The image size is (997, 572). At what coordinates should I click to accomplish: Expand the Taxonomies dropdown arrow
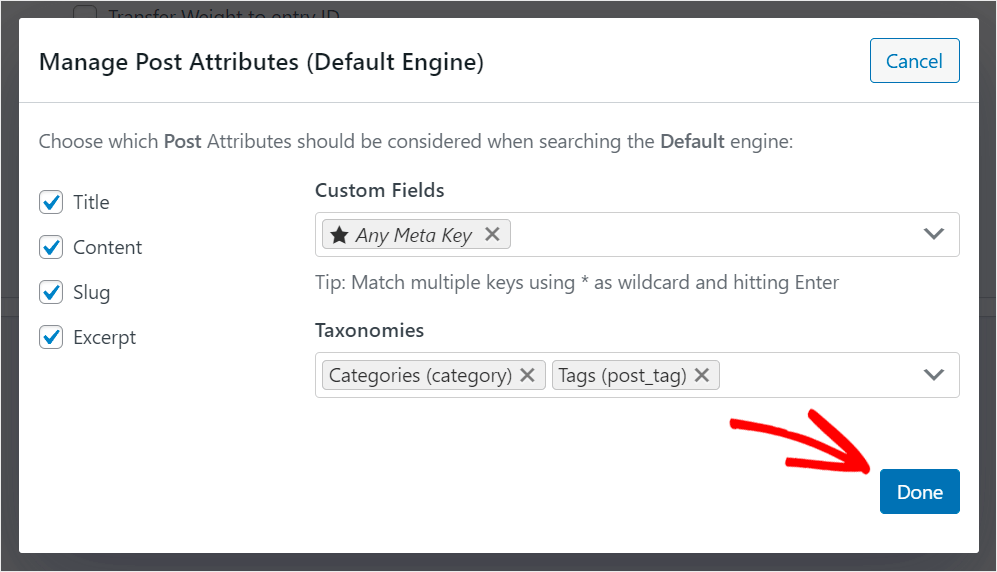pos(933,375)
